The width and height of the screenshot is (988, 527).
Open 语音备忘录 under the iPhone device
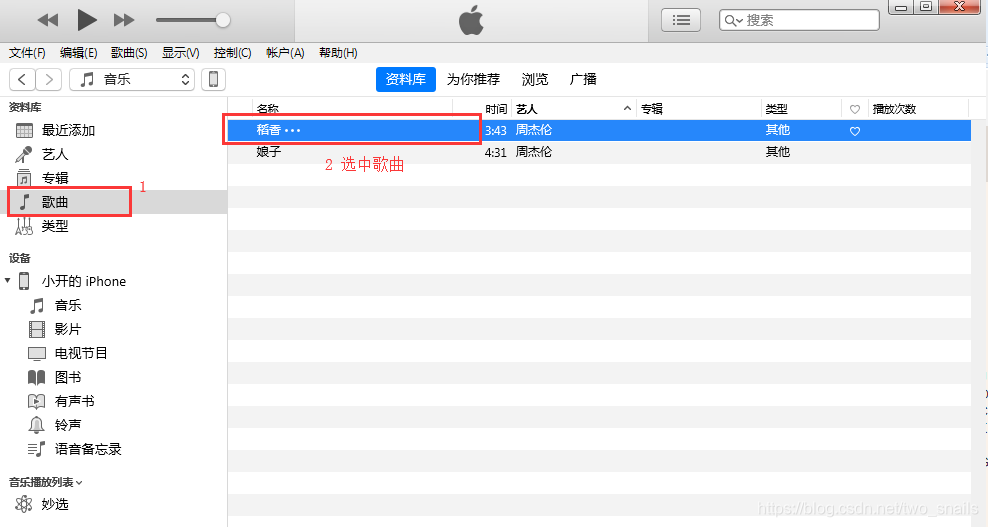(88, 449)
